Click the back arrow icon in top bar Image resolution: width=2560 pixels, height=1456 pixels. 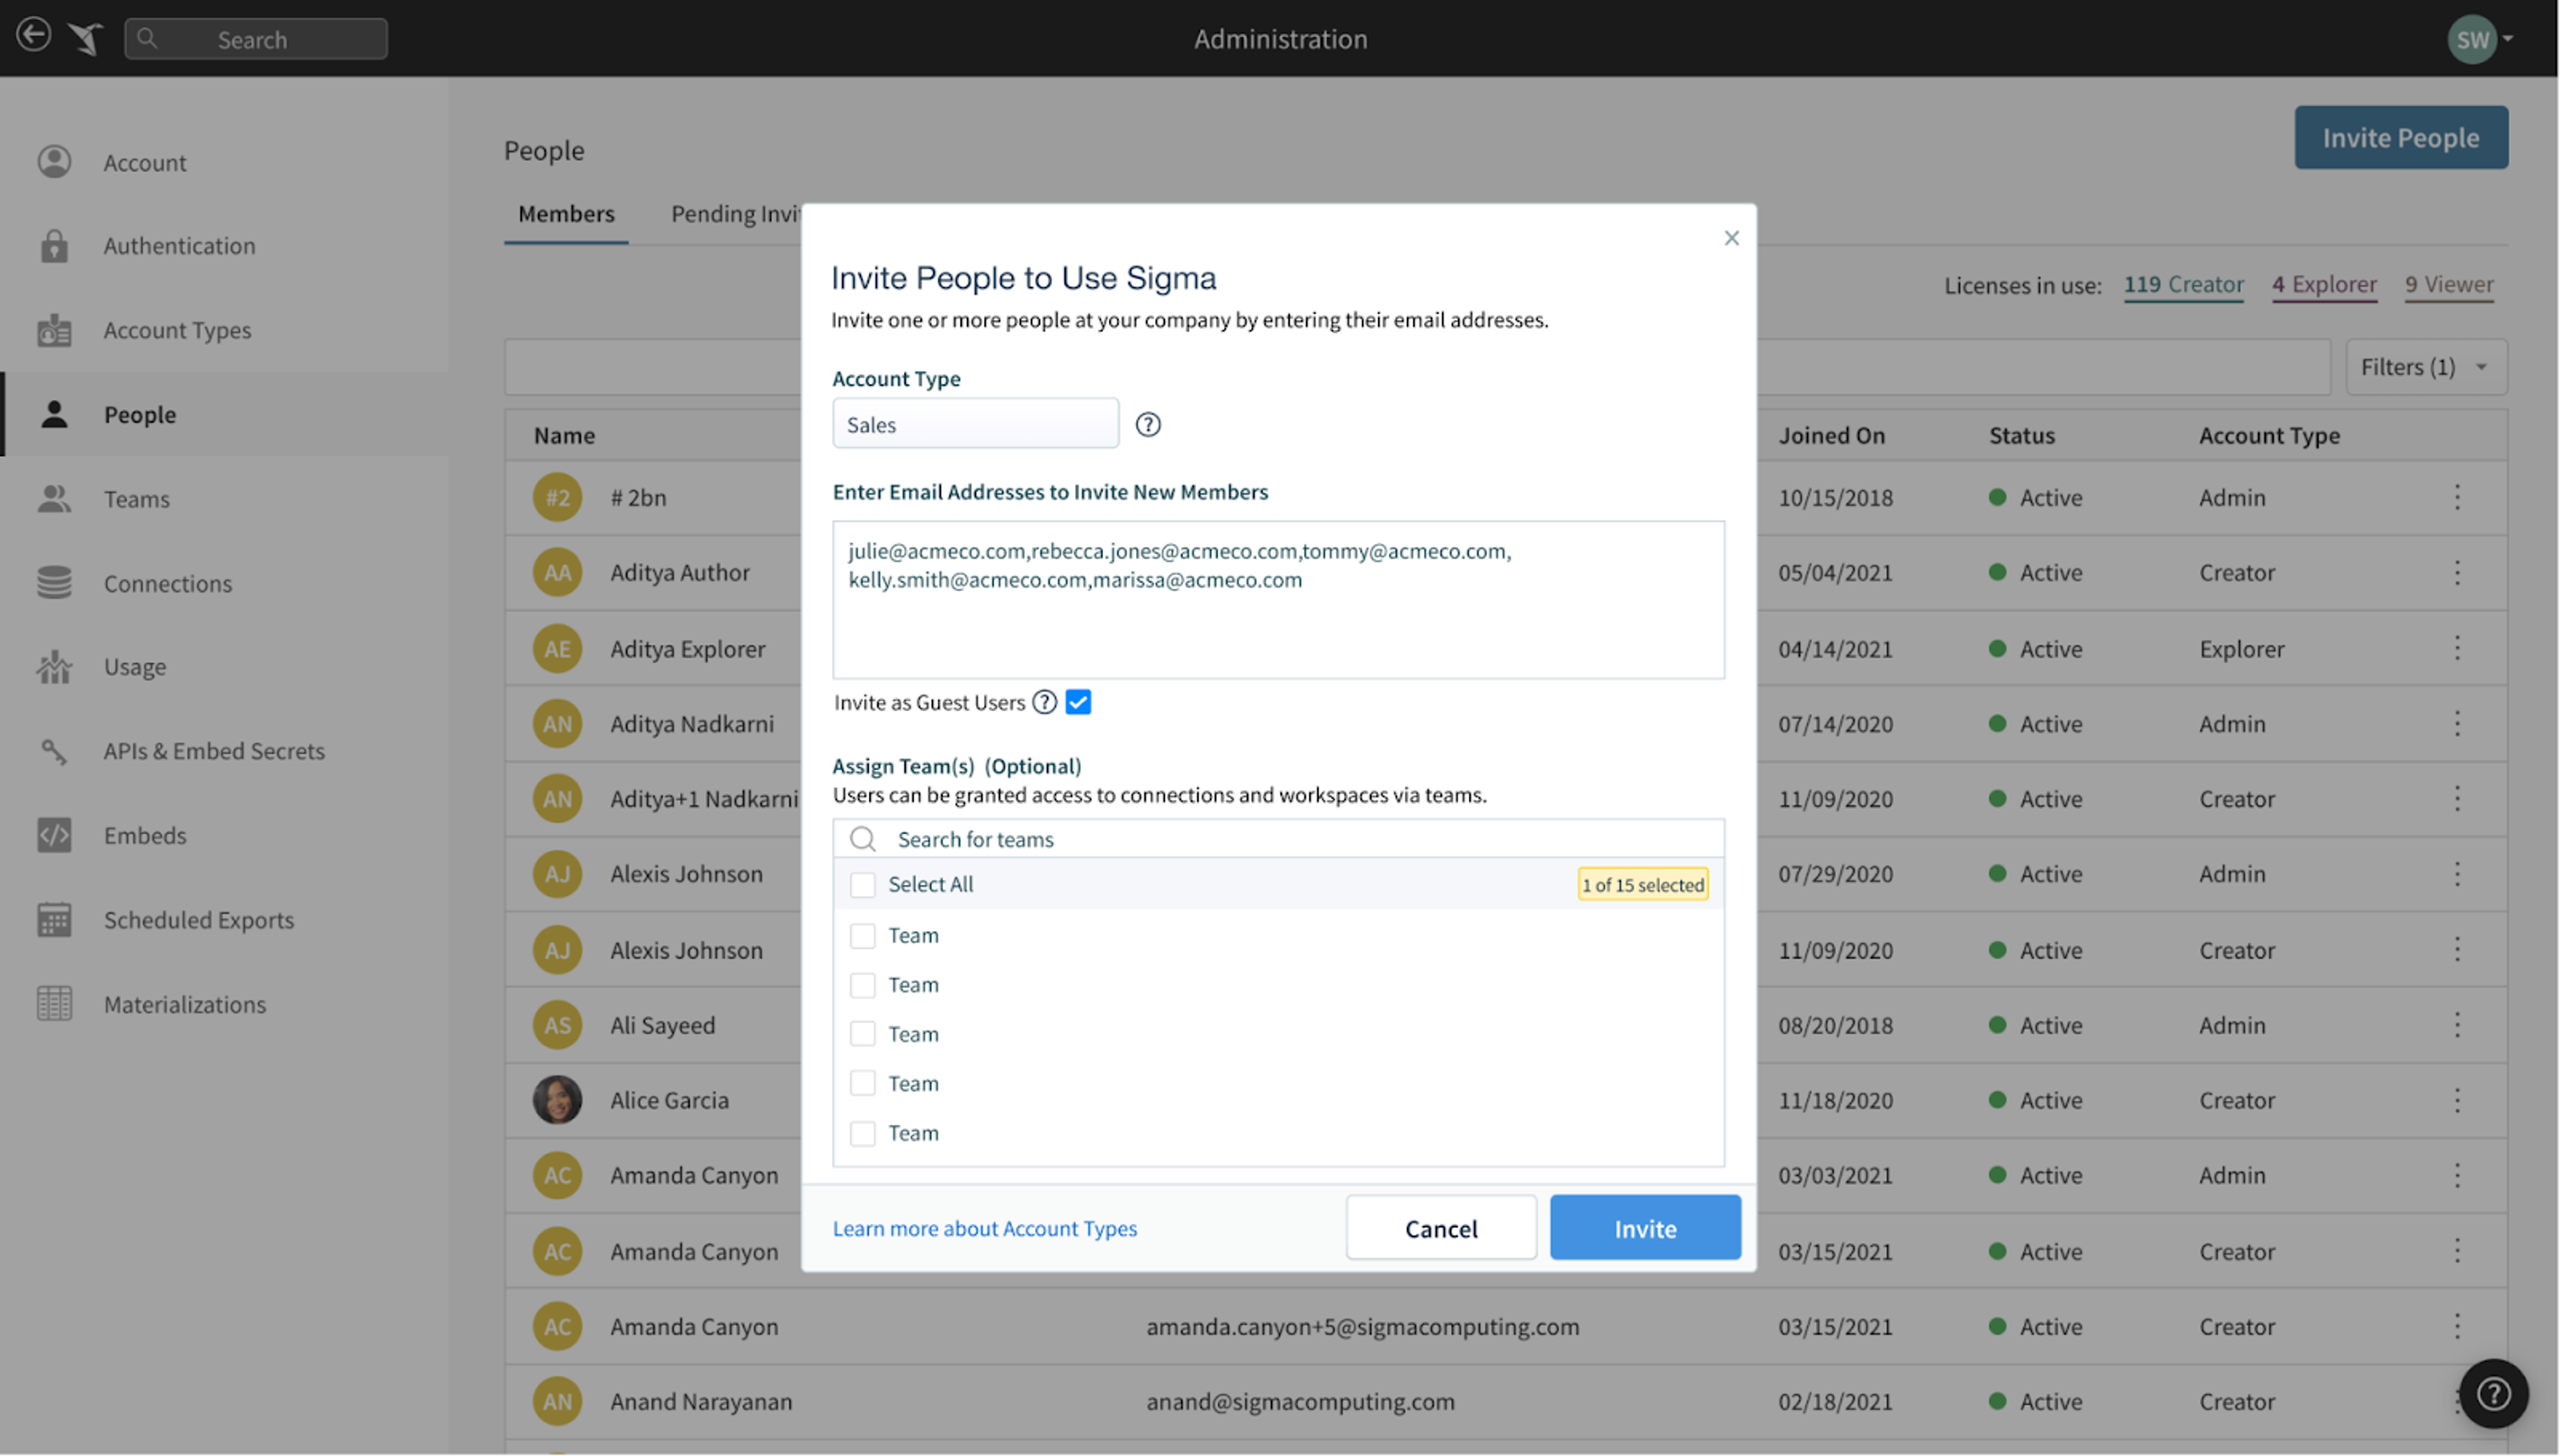(x=34, y=36)
